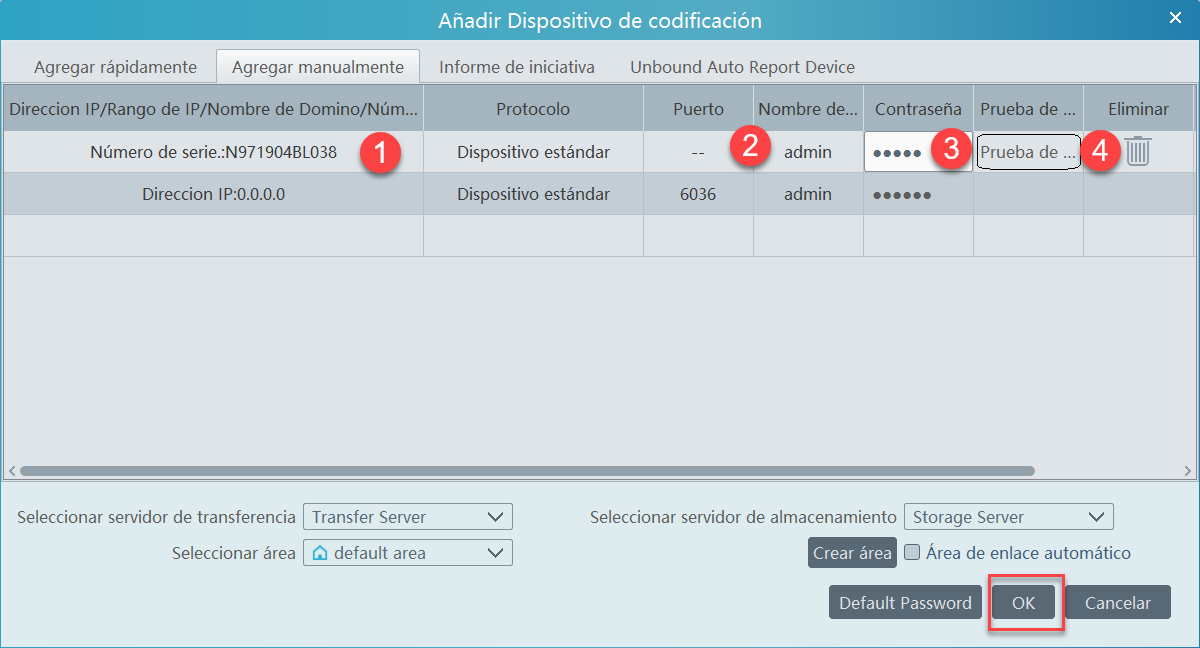Viewport: 1200px width, 648px height.
Task: Click the home icon in area selector
Action: click(x=320, y=553)
